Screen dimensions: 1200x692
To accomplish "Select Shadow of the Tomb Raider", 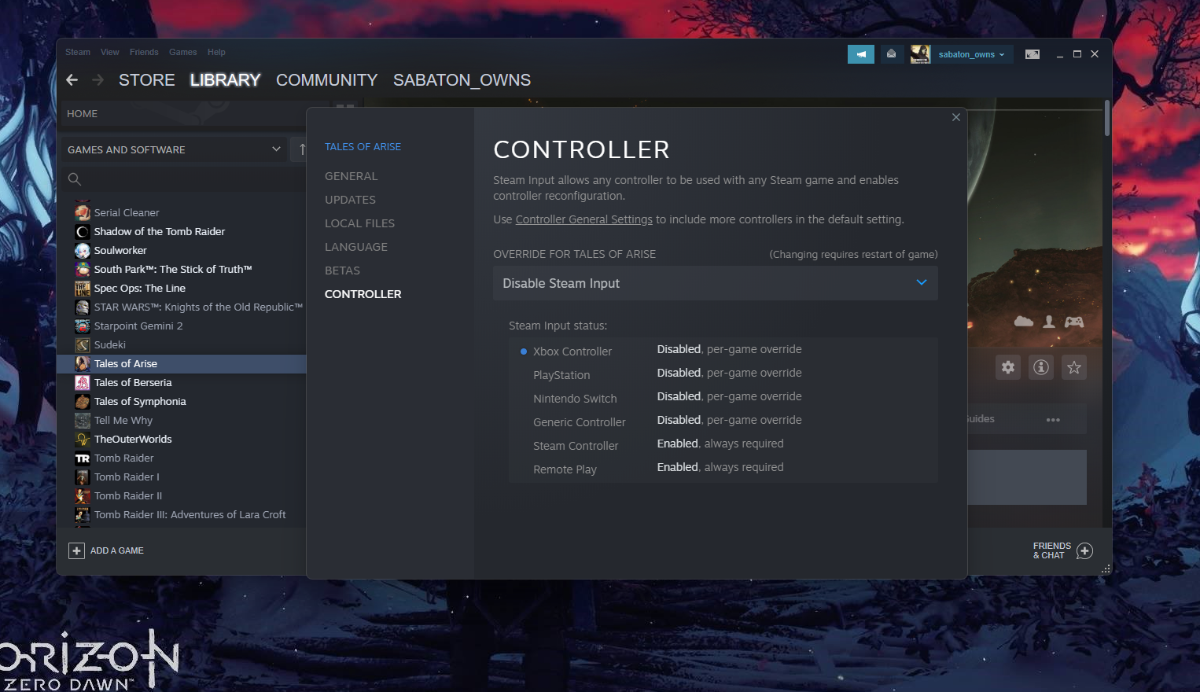I will pos(159,231).
